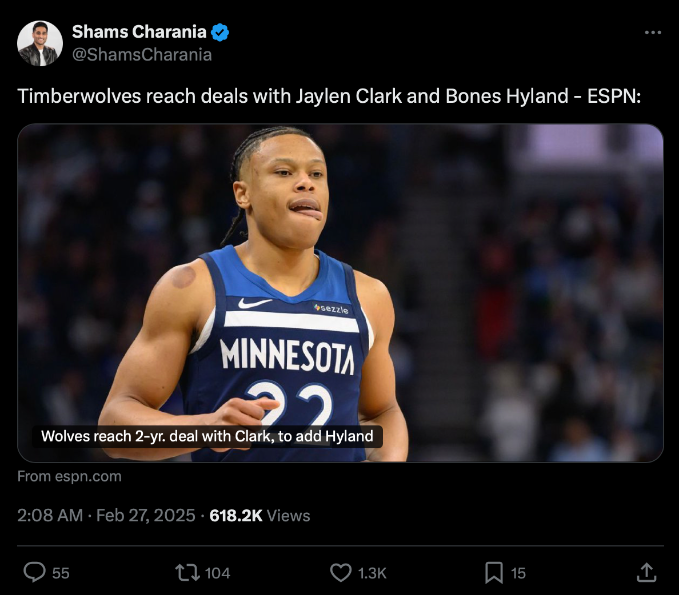
Task: Open the @ShamsCharania handle link
Action: (x=142, y=55)
